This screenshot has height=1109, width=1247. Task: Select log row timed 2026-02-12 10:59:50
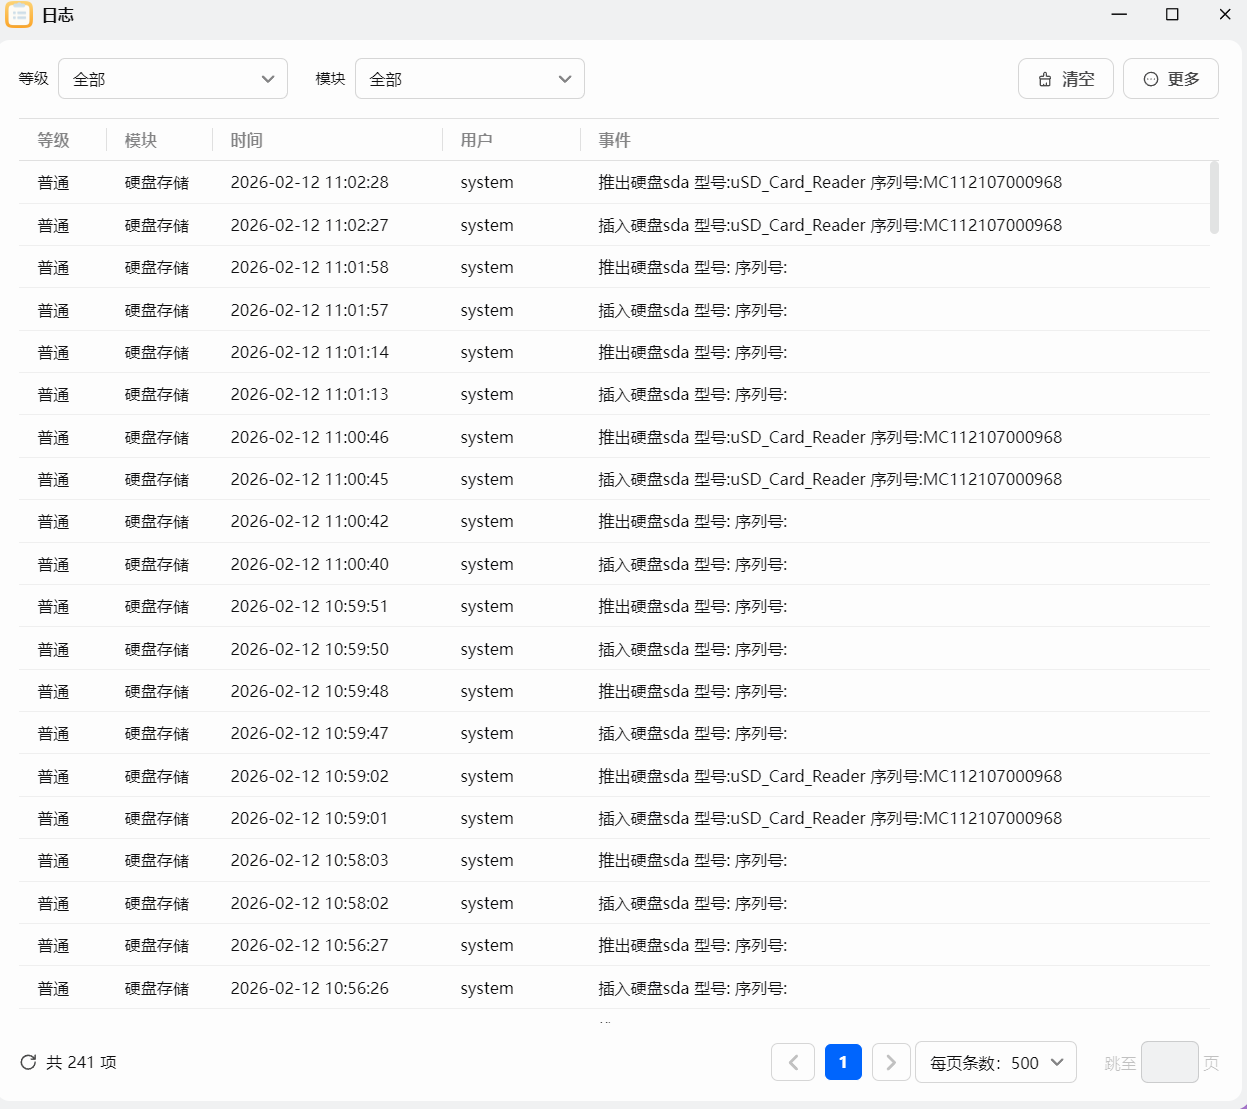pos(614,649)
